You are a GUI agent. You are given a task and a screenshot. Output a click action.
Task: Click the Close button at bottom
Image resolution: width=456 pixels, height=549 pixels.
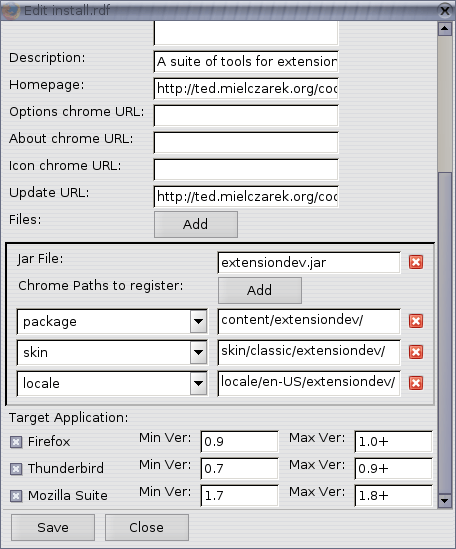[x=147, y=527]
